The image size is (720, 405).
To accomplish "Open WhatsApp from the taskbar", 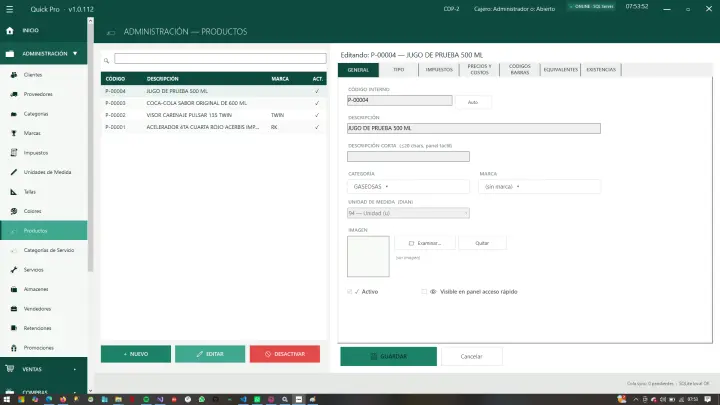I will [x=202, y=399].
